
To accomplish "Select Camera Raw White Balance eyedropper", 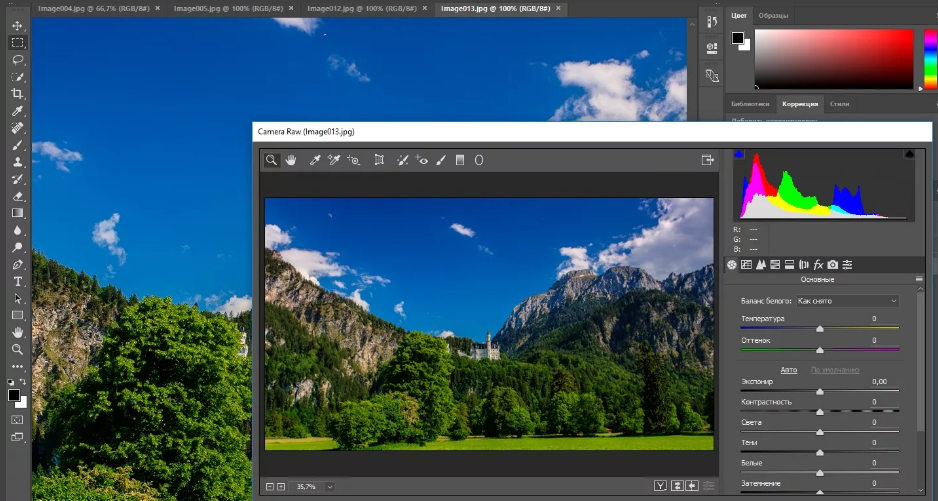I will click(315, 160).
